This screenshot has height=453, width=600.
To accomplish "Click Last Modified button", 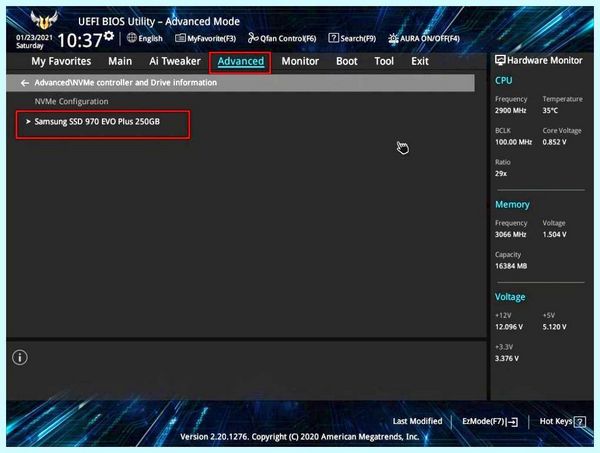I will pyautogui.click(x=417, y=421).
